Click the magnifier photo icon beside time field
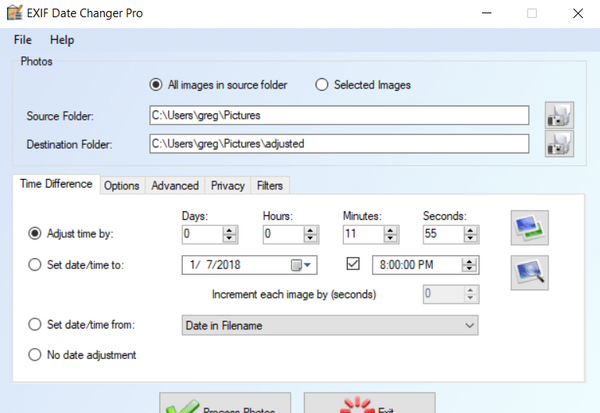Image resolution: width=600 pixels, height=413 pixels. (530, 273)
